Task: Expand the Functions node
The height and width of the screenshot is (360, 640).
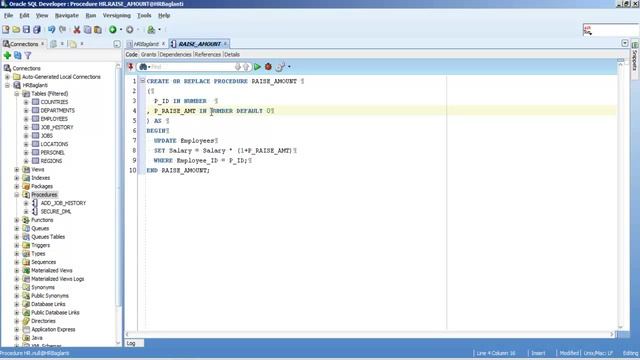Action: pos(17,220)
